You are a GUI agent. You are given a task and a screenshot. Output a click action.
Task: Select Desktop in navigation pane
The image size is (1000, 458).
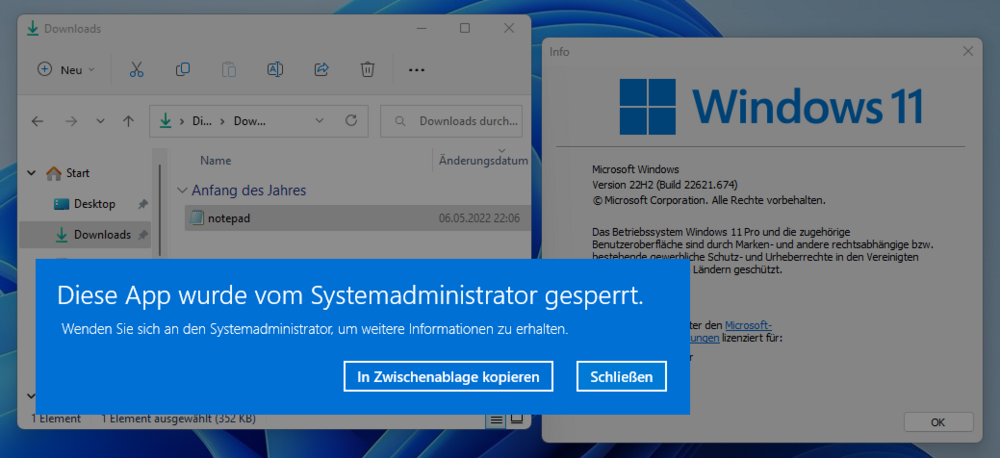(94, 204)
